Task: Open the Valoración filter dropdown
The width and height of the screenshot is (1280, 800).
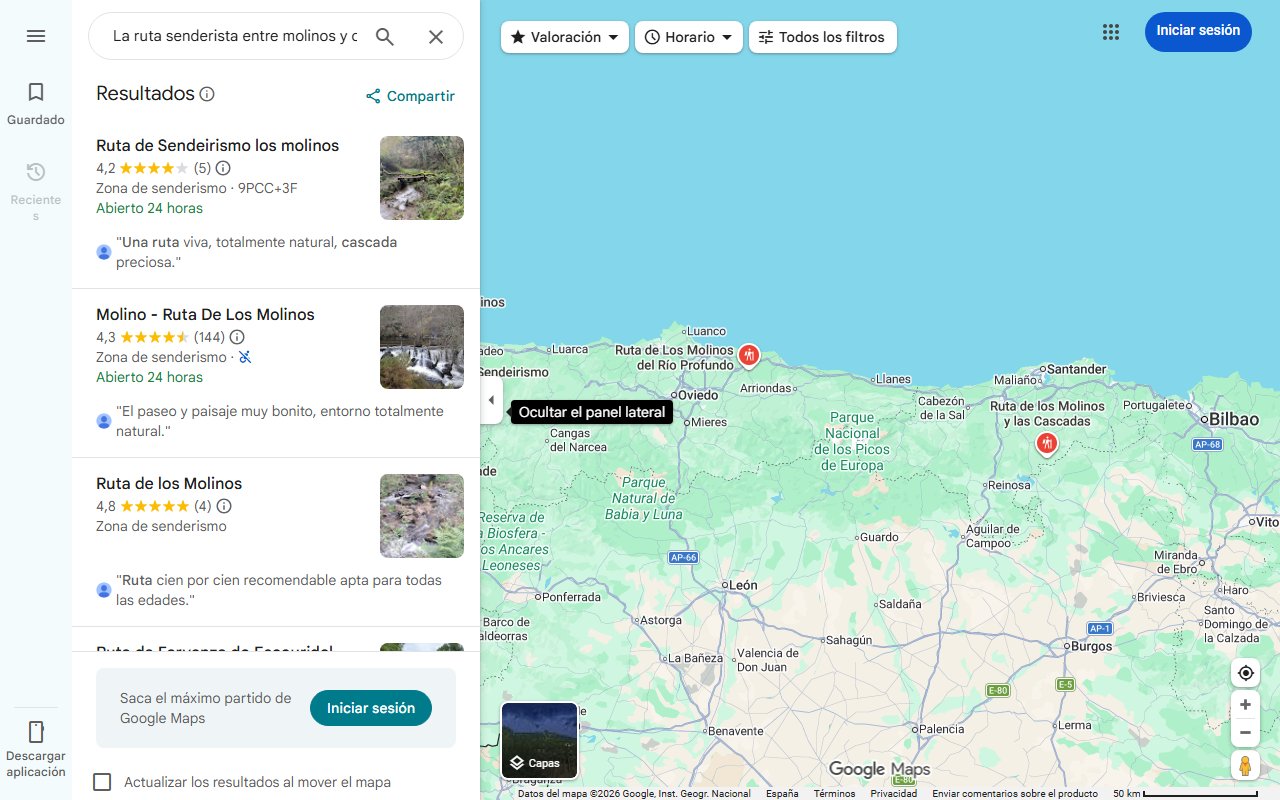Action: [564, 36]
